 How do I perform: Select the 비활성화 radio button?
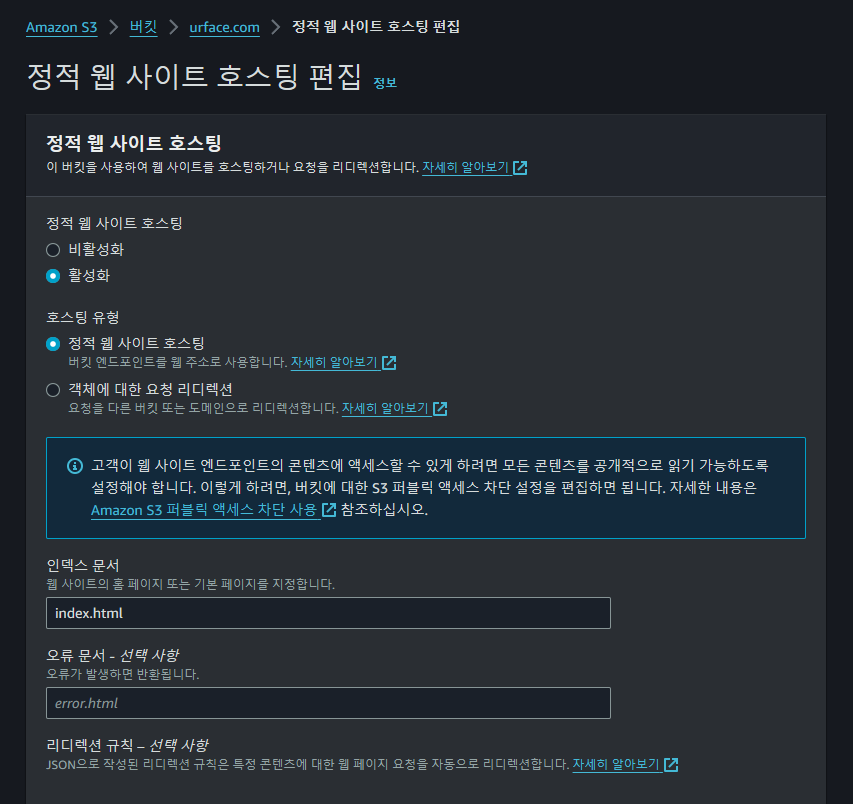pyautogui.click(x=53, y=250)
